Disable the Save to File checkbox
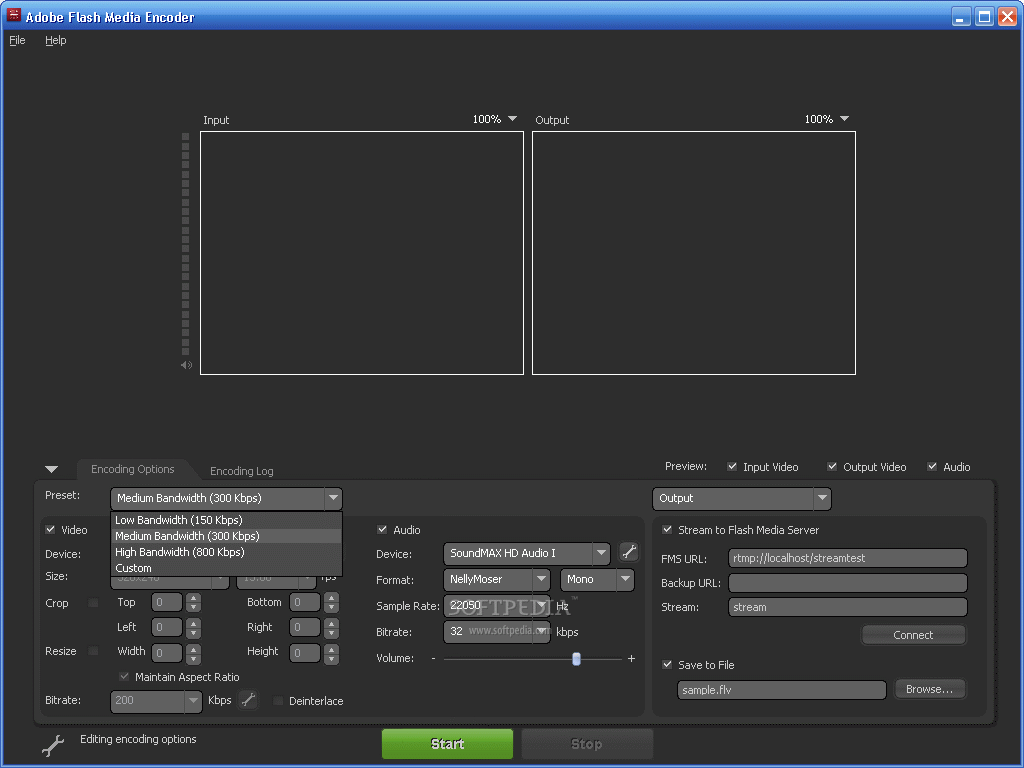 (668, 665)
